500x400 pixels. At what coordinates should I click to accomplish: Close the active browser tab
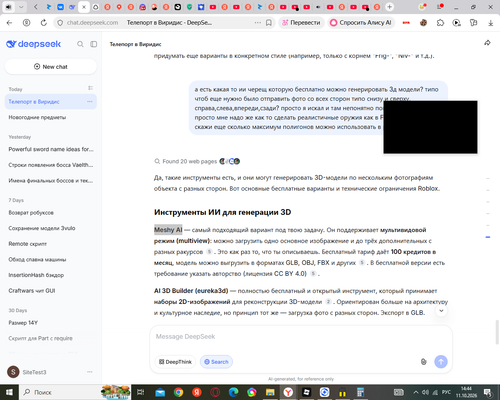pyautogui.click(x=84, y=7)
